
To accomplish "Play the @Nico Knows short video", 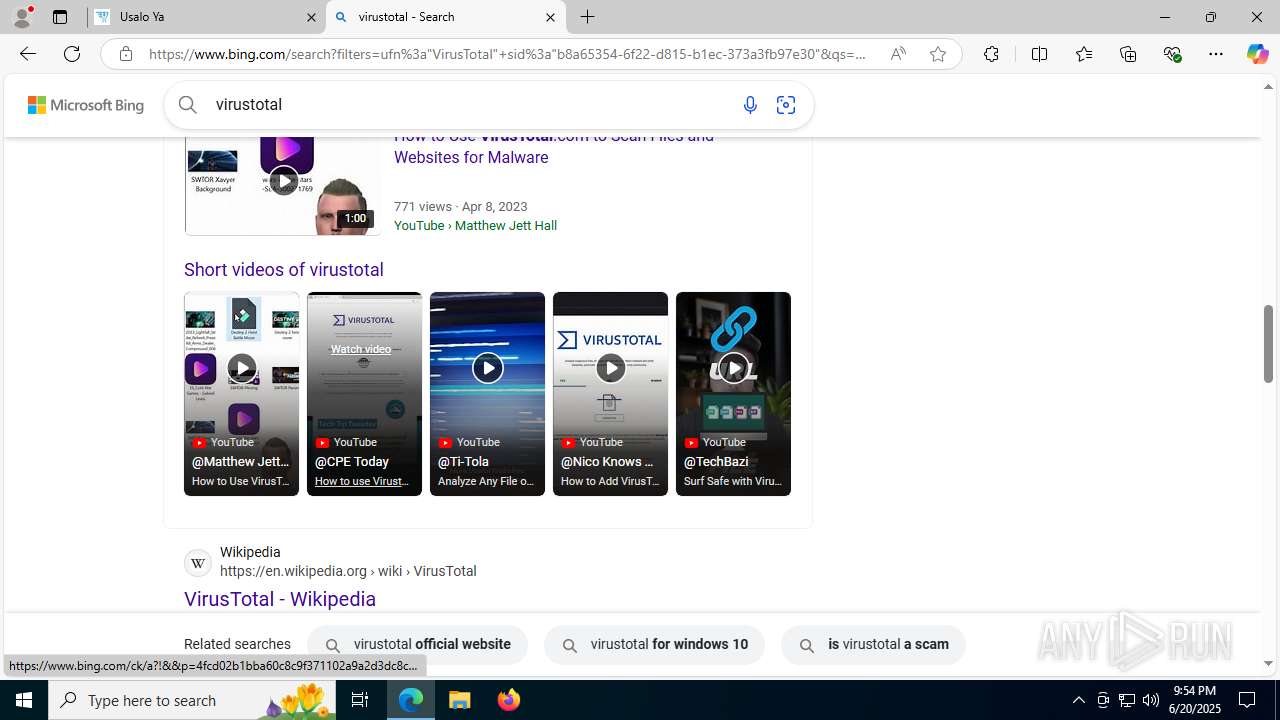I will pos(610,394).
